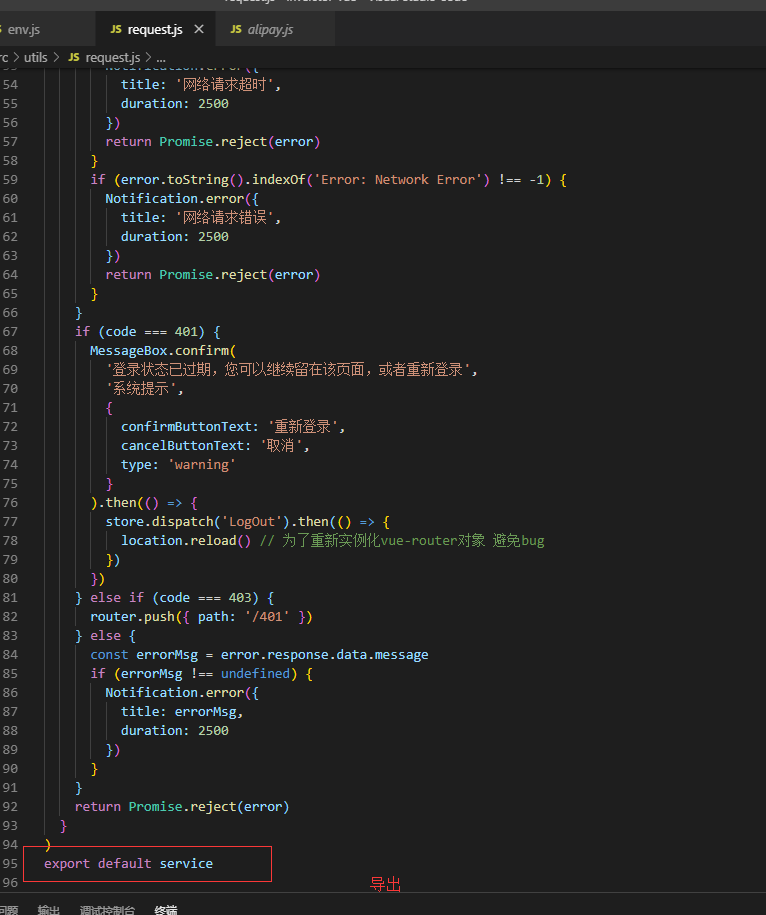Click the JS icon in the breadcrumb path

73,58
